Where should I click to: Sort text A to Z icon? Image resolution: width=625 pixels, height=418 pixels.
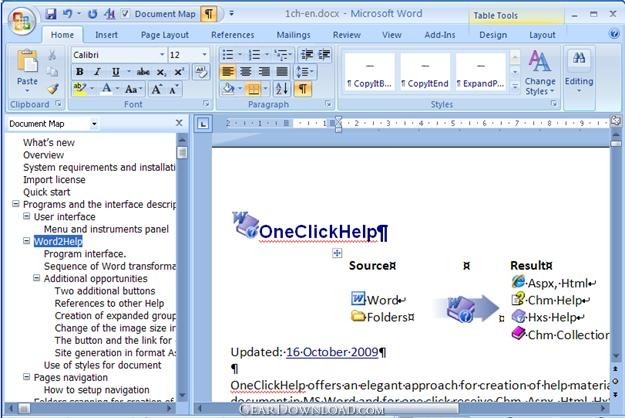point(281,88)
